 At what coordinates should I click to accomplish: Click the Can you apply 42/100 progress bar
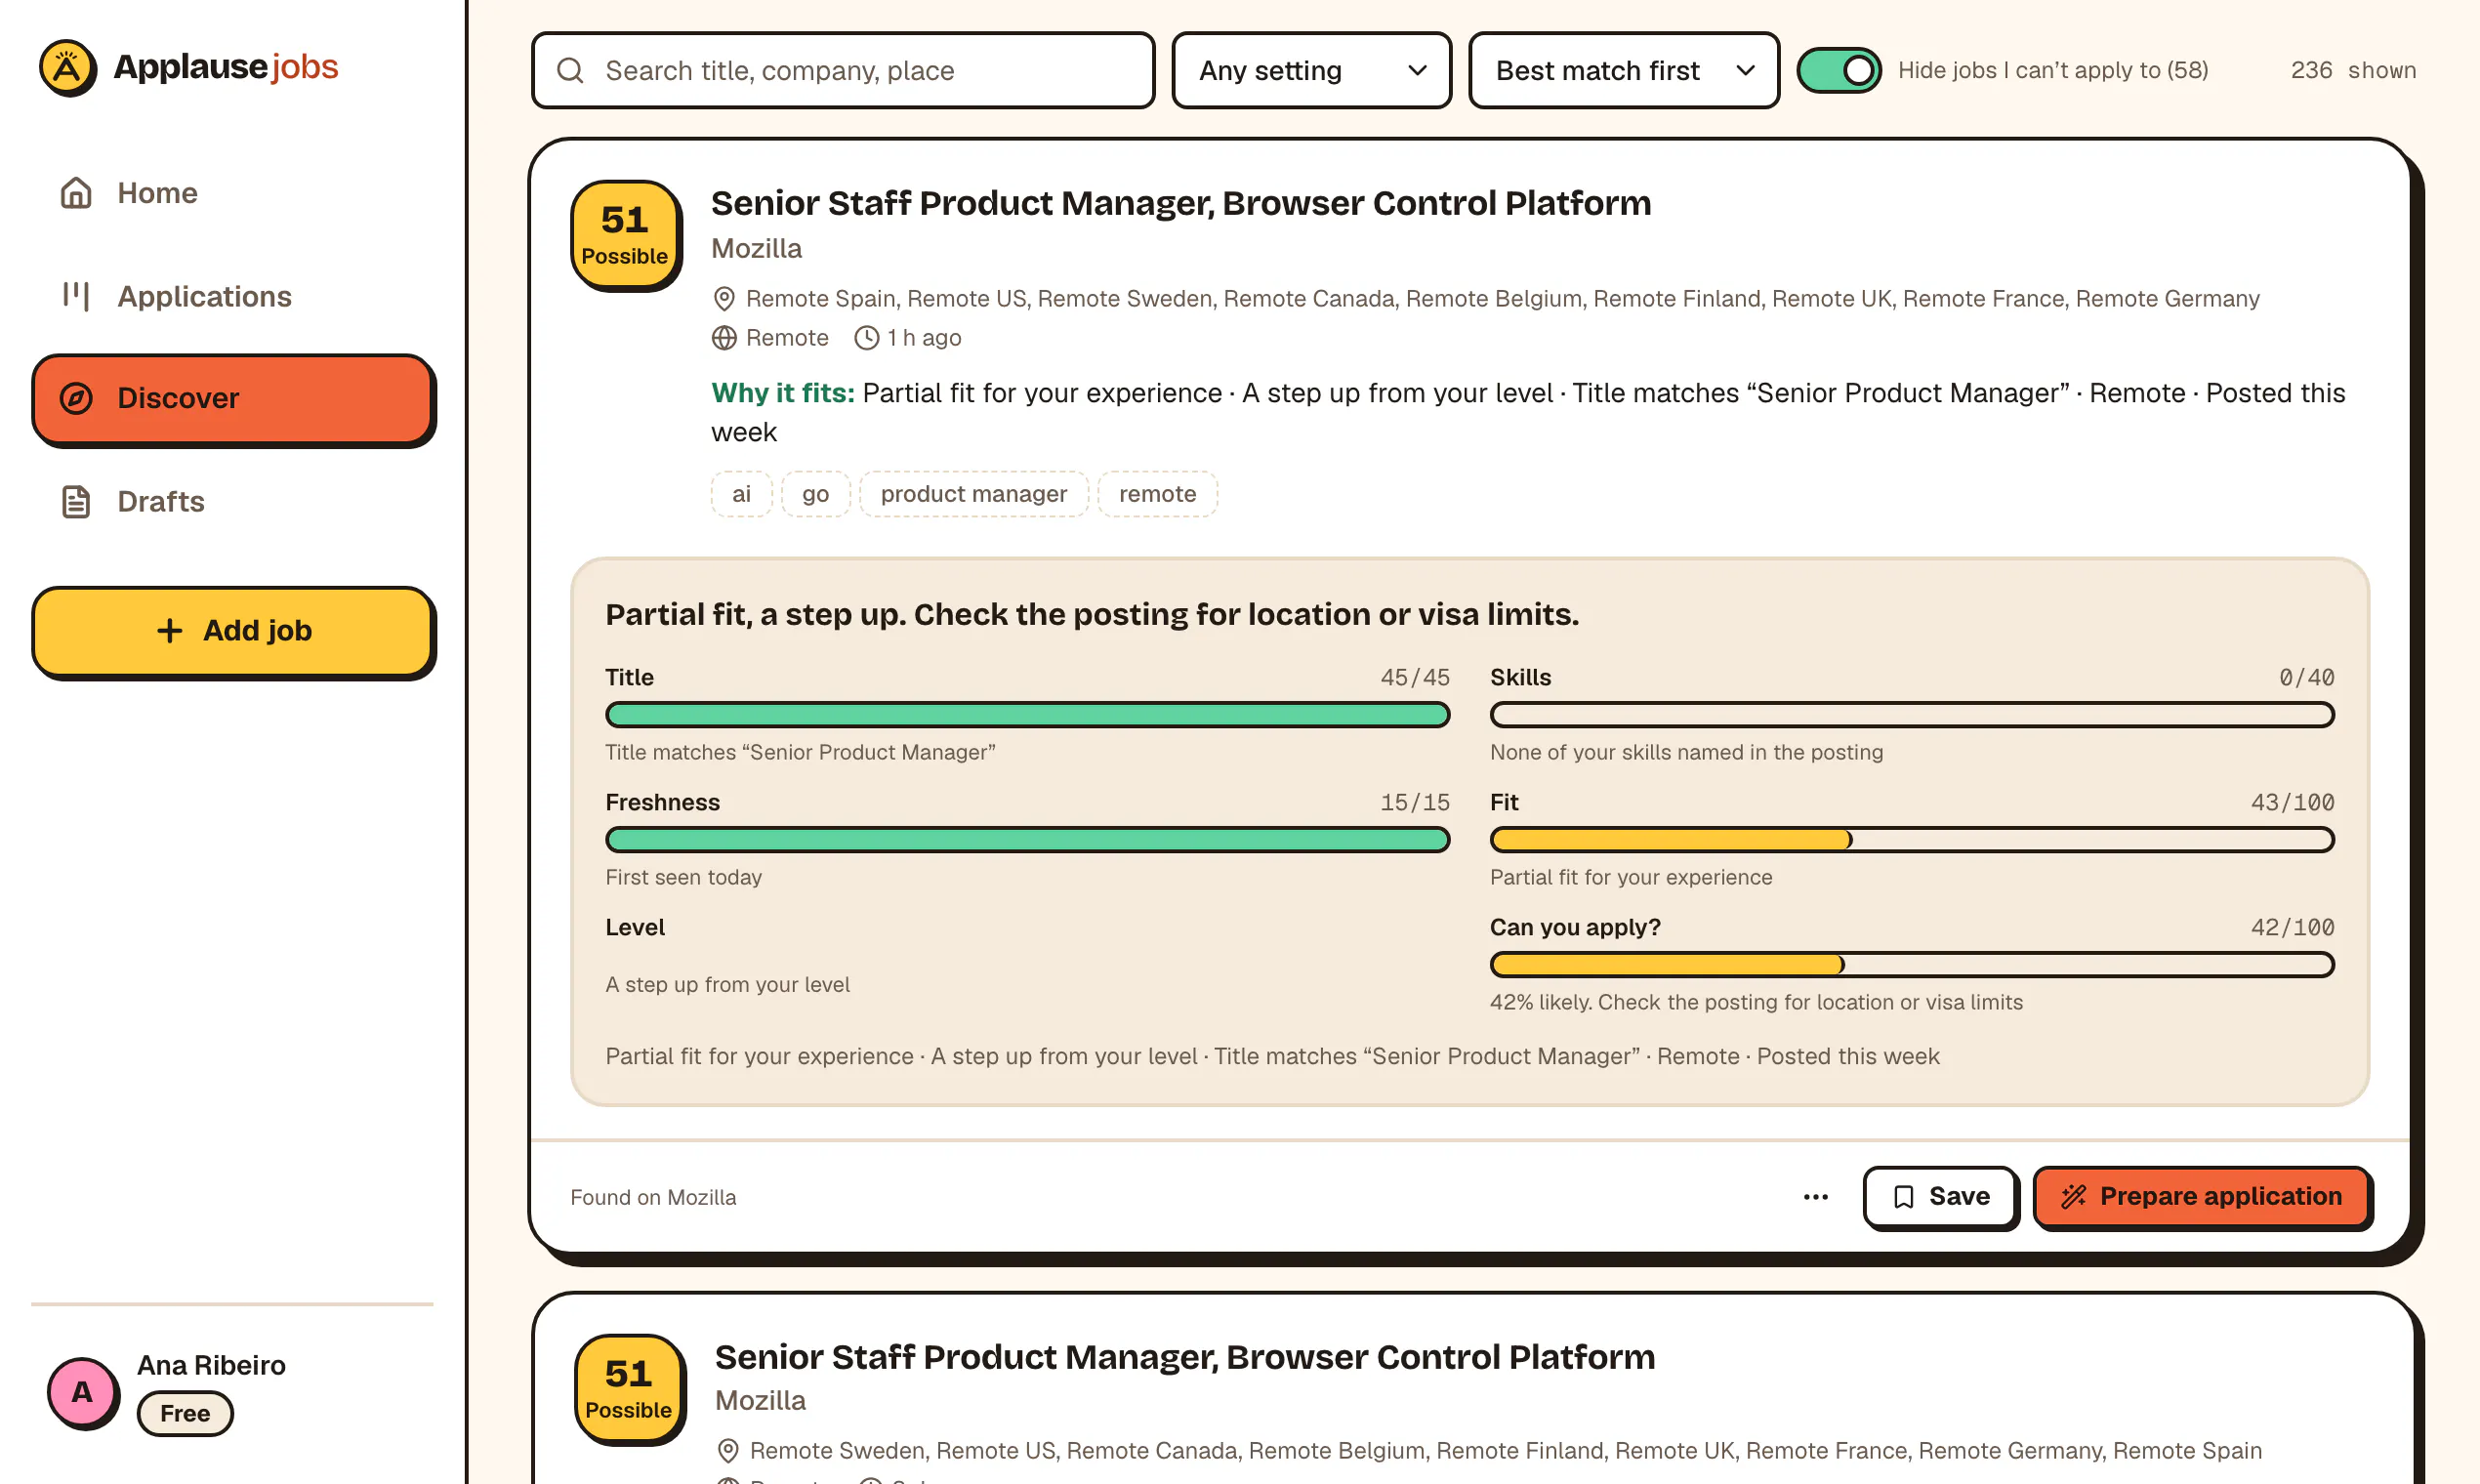[1912, 965]
